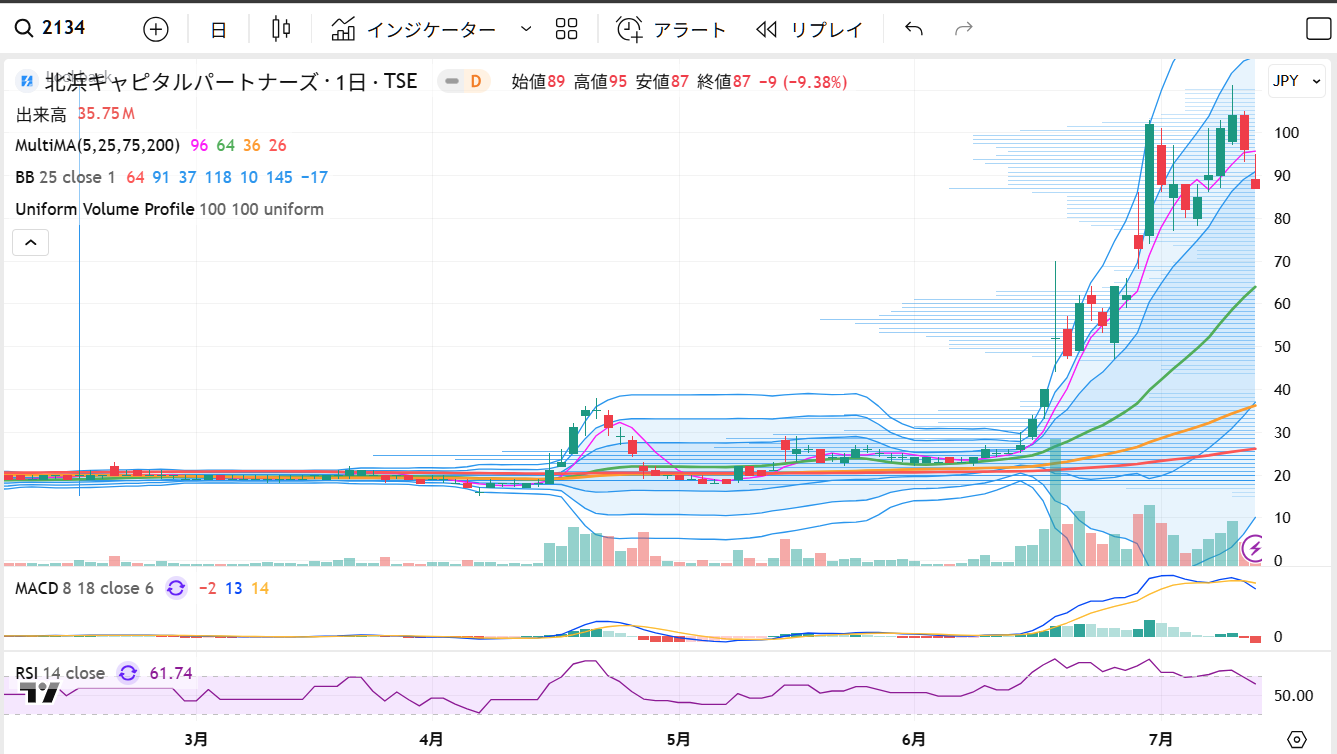Click MultiMA value 96 in magenta

(x=199, y=146)
